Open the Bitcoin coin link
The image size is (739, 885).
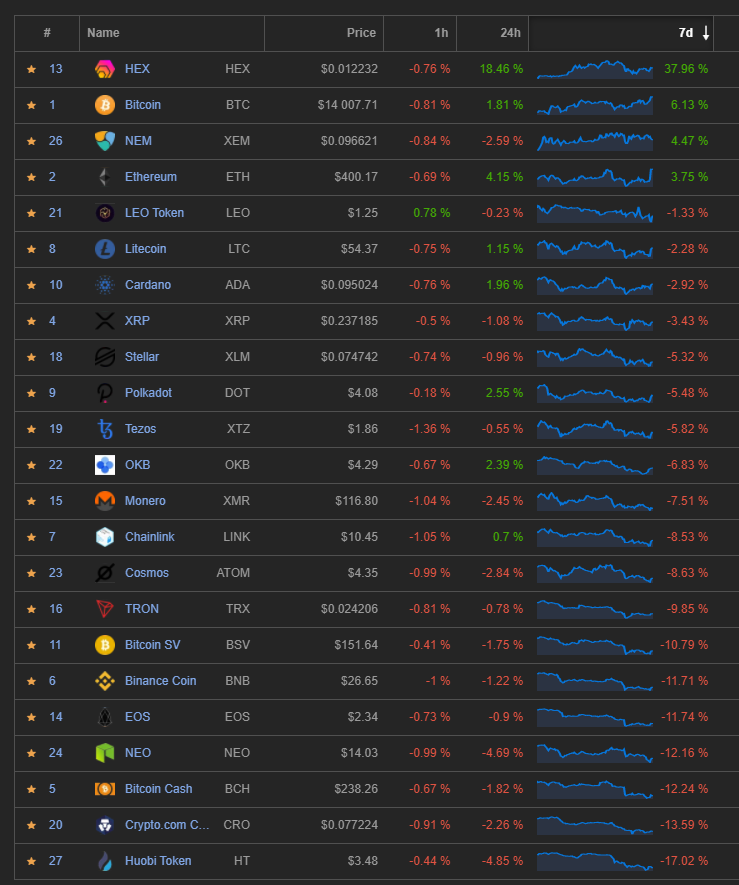pos(143,105)
